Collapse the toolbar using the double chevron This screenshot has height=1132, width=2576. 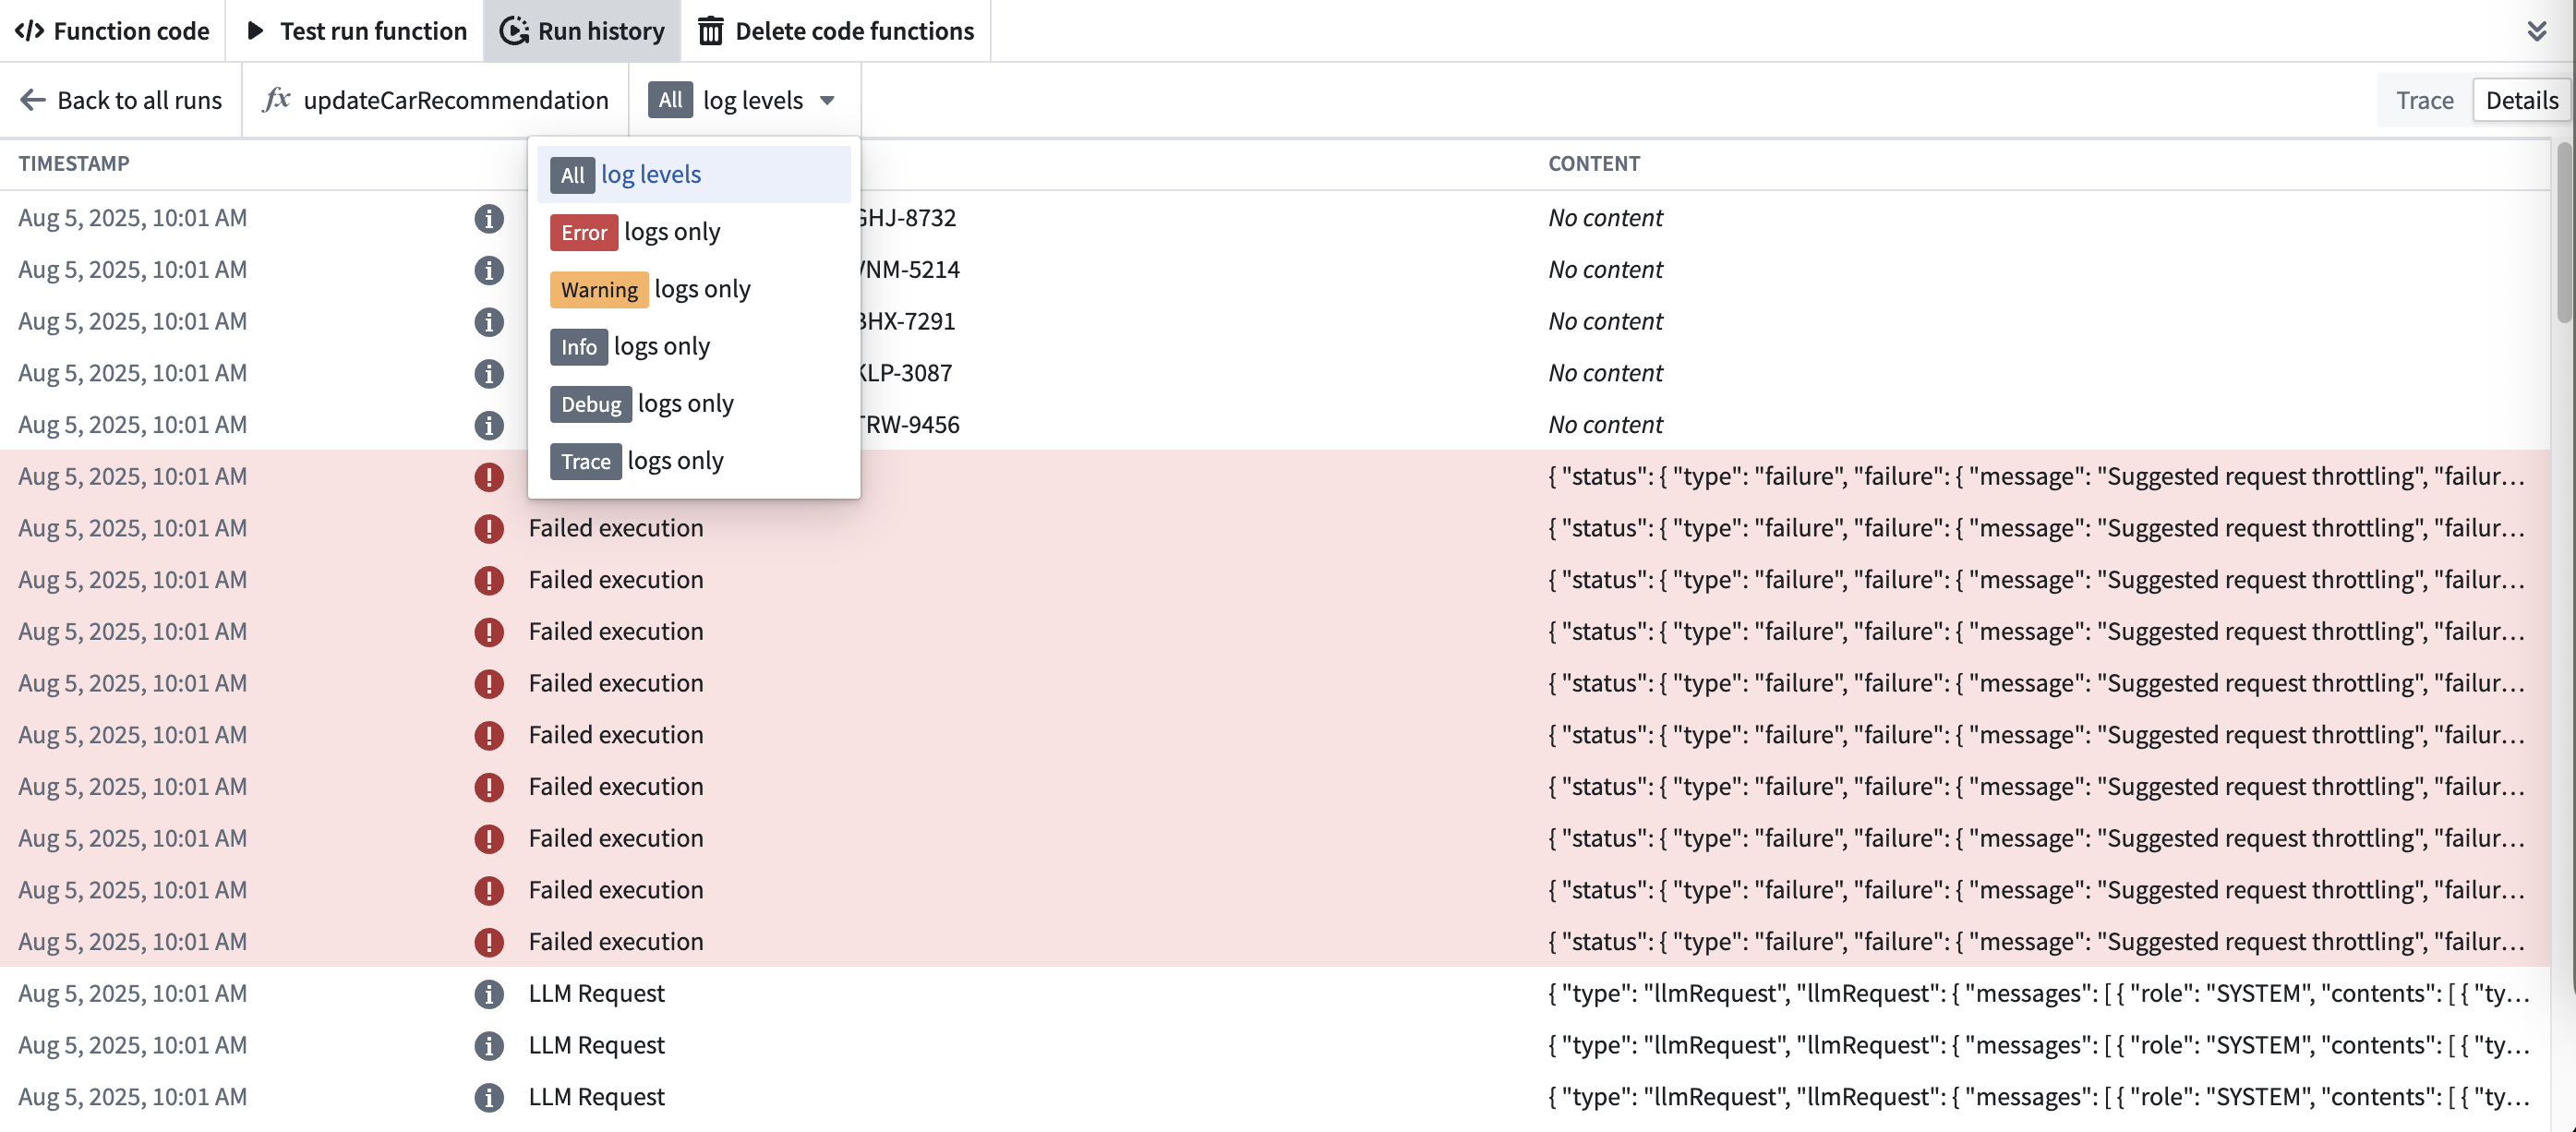pyautogui.click(x=2538, y=30)
